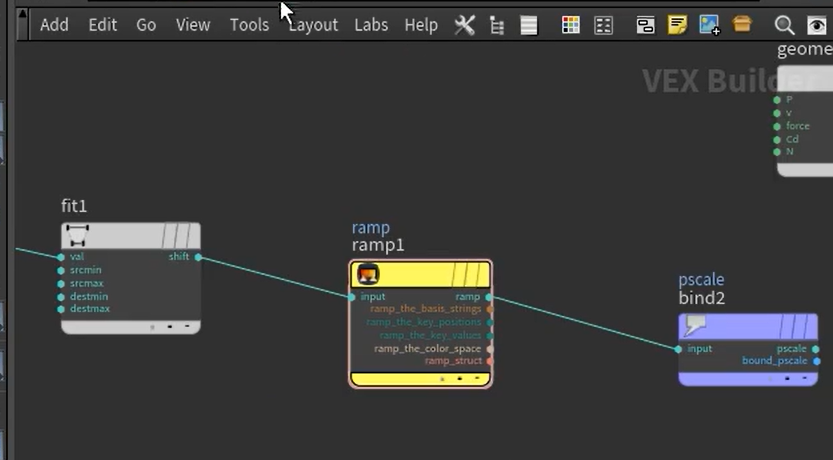The width and height of the screenshot is (833, 460).
Task: Open the node color palette icon
Action: point(571,25)
